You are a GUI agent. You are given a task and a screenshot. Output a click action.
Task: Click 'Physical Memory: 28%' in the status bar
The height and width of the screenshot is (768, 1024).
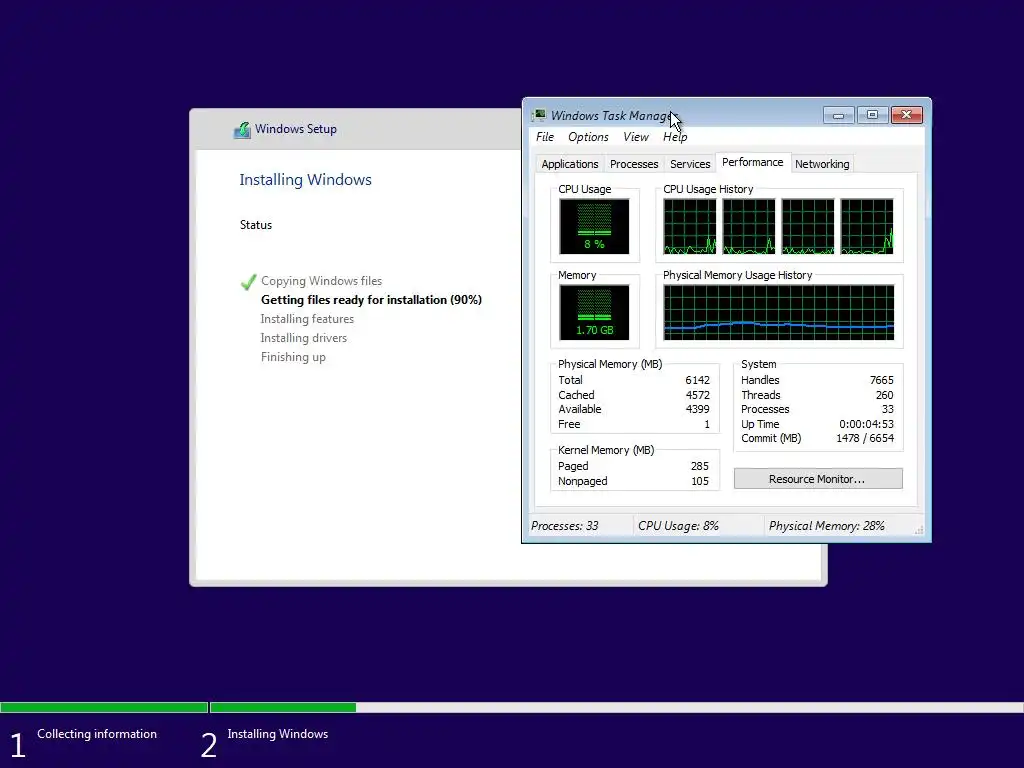point(826,526)
